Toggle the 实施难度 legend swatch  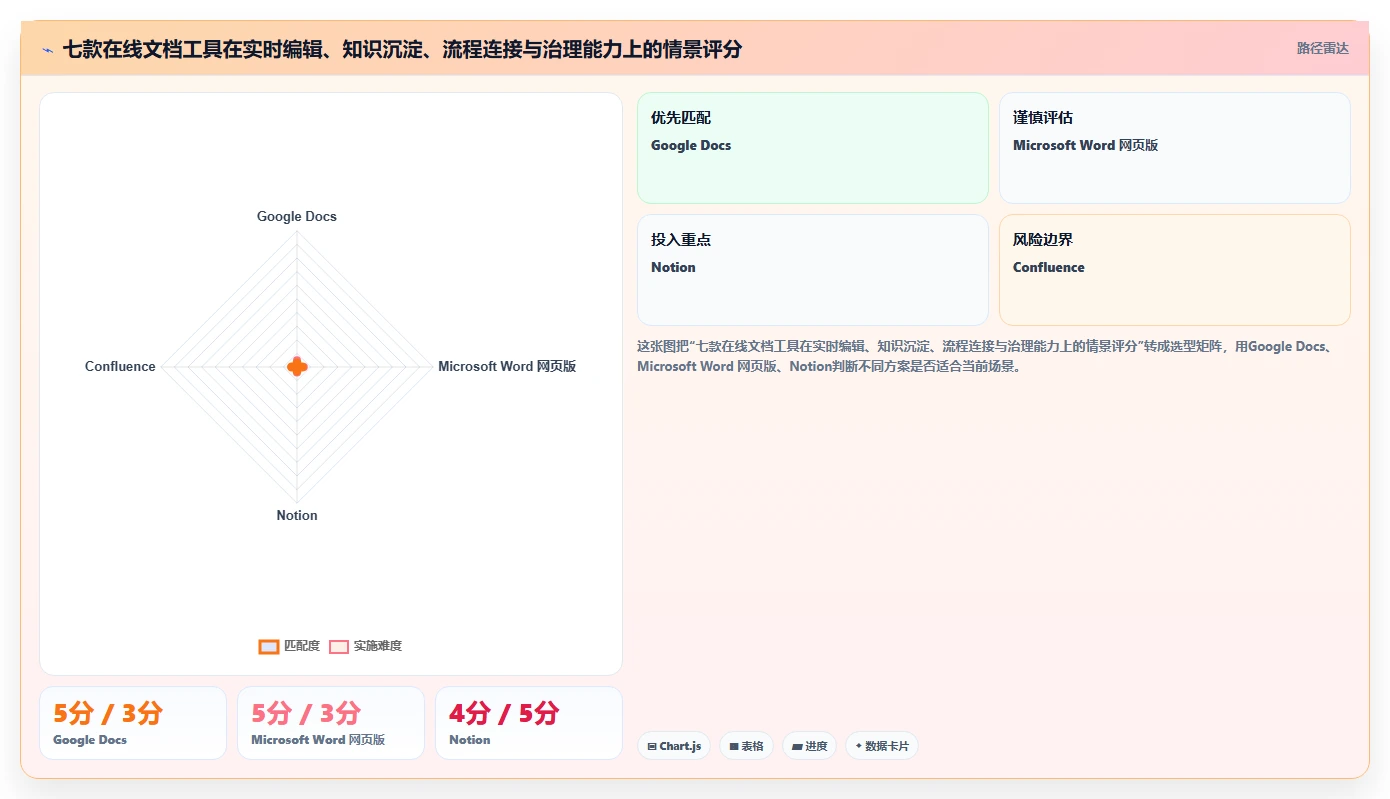coord(339,646)
